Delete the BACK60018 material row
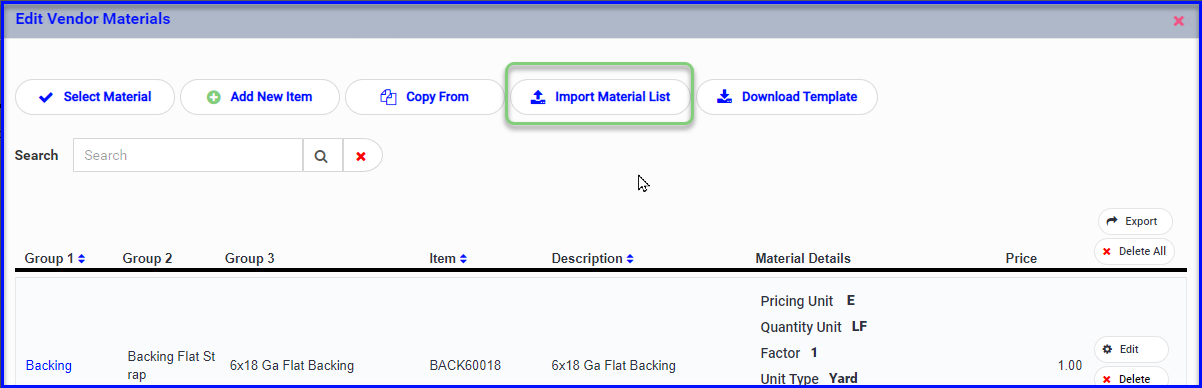The height and width of the screenshot is (388, 1202). click(1131, 378)
